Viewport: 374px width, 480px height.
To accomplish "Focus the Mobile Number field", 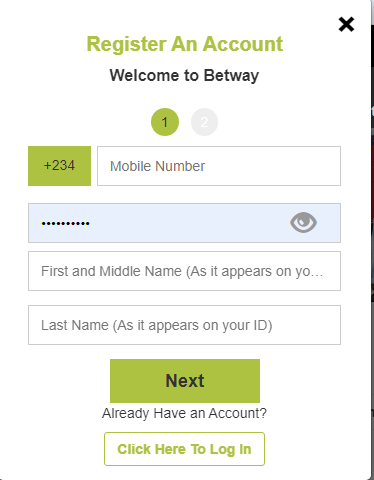I will pos(219,166).
